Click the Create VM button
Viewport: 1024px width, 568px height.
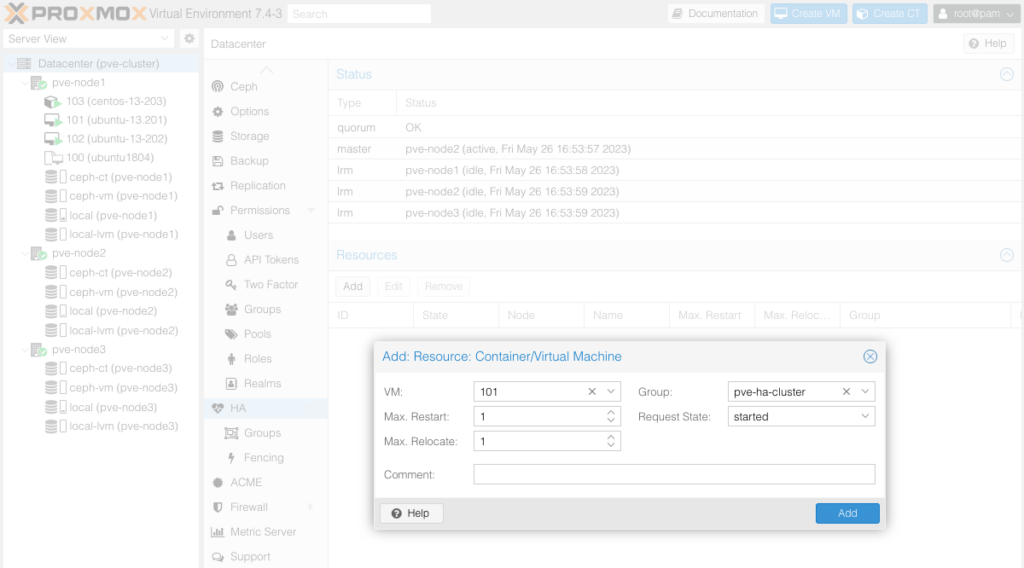[808, 14]
